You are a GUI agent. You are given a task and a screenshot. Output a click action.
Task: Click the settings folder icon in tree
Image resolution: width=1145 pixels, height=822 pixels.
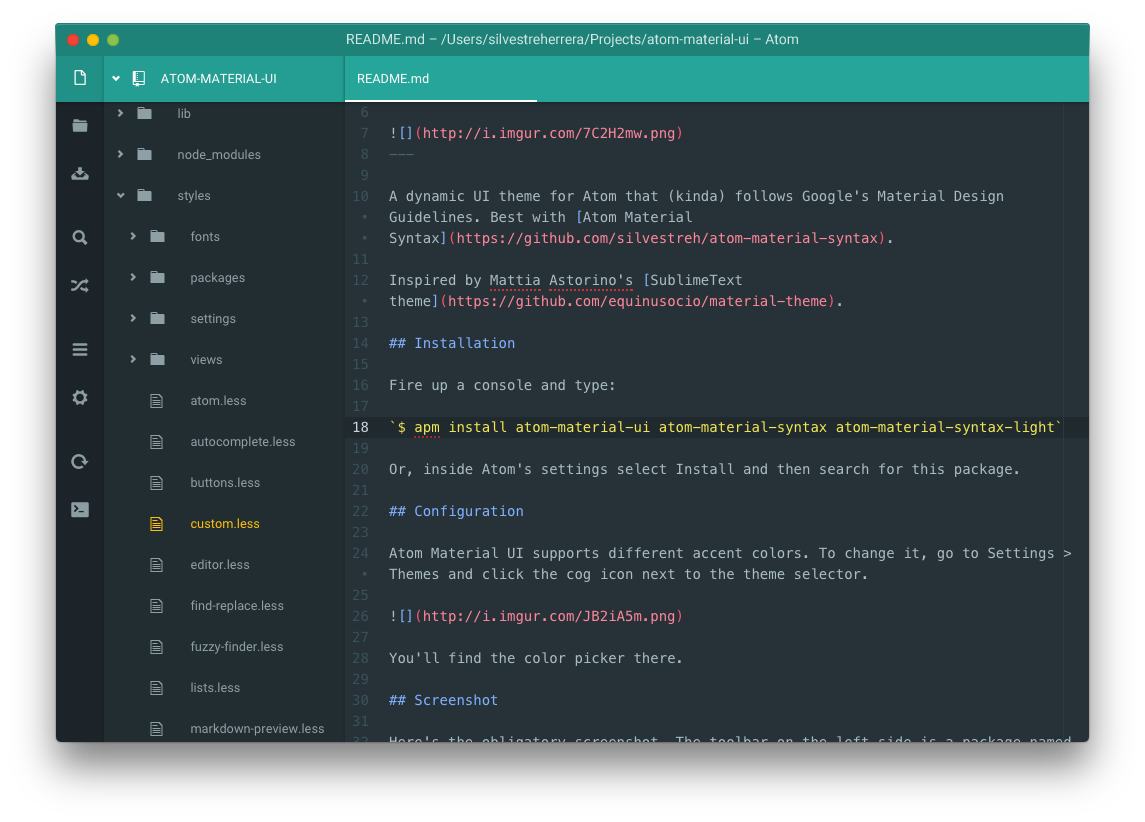tap(157, 318)
